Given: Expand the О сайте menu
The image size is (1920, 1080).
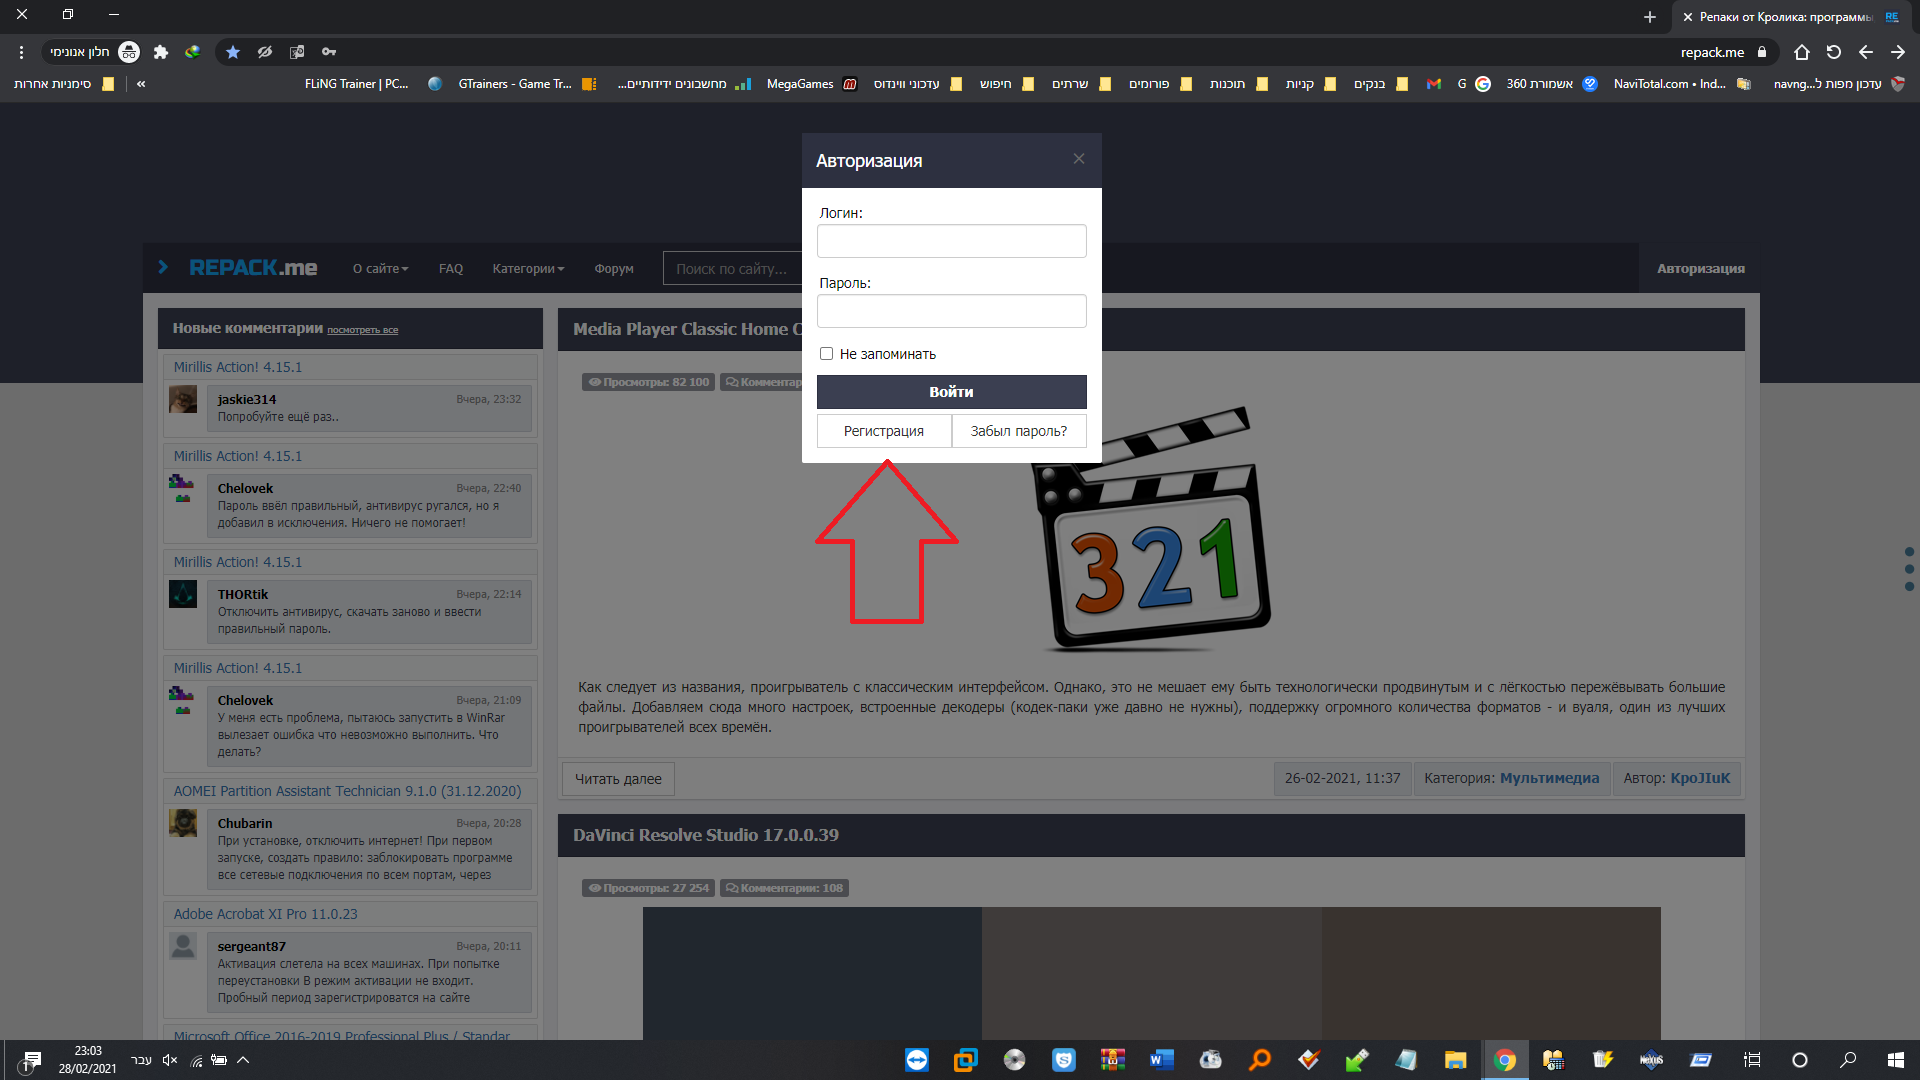Looking at the screenshot, I should [380, 269].
